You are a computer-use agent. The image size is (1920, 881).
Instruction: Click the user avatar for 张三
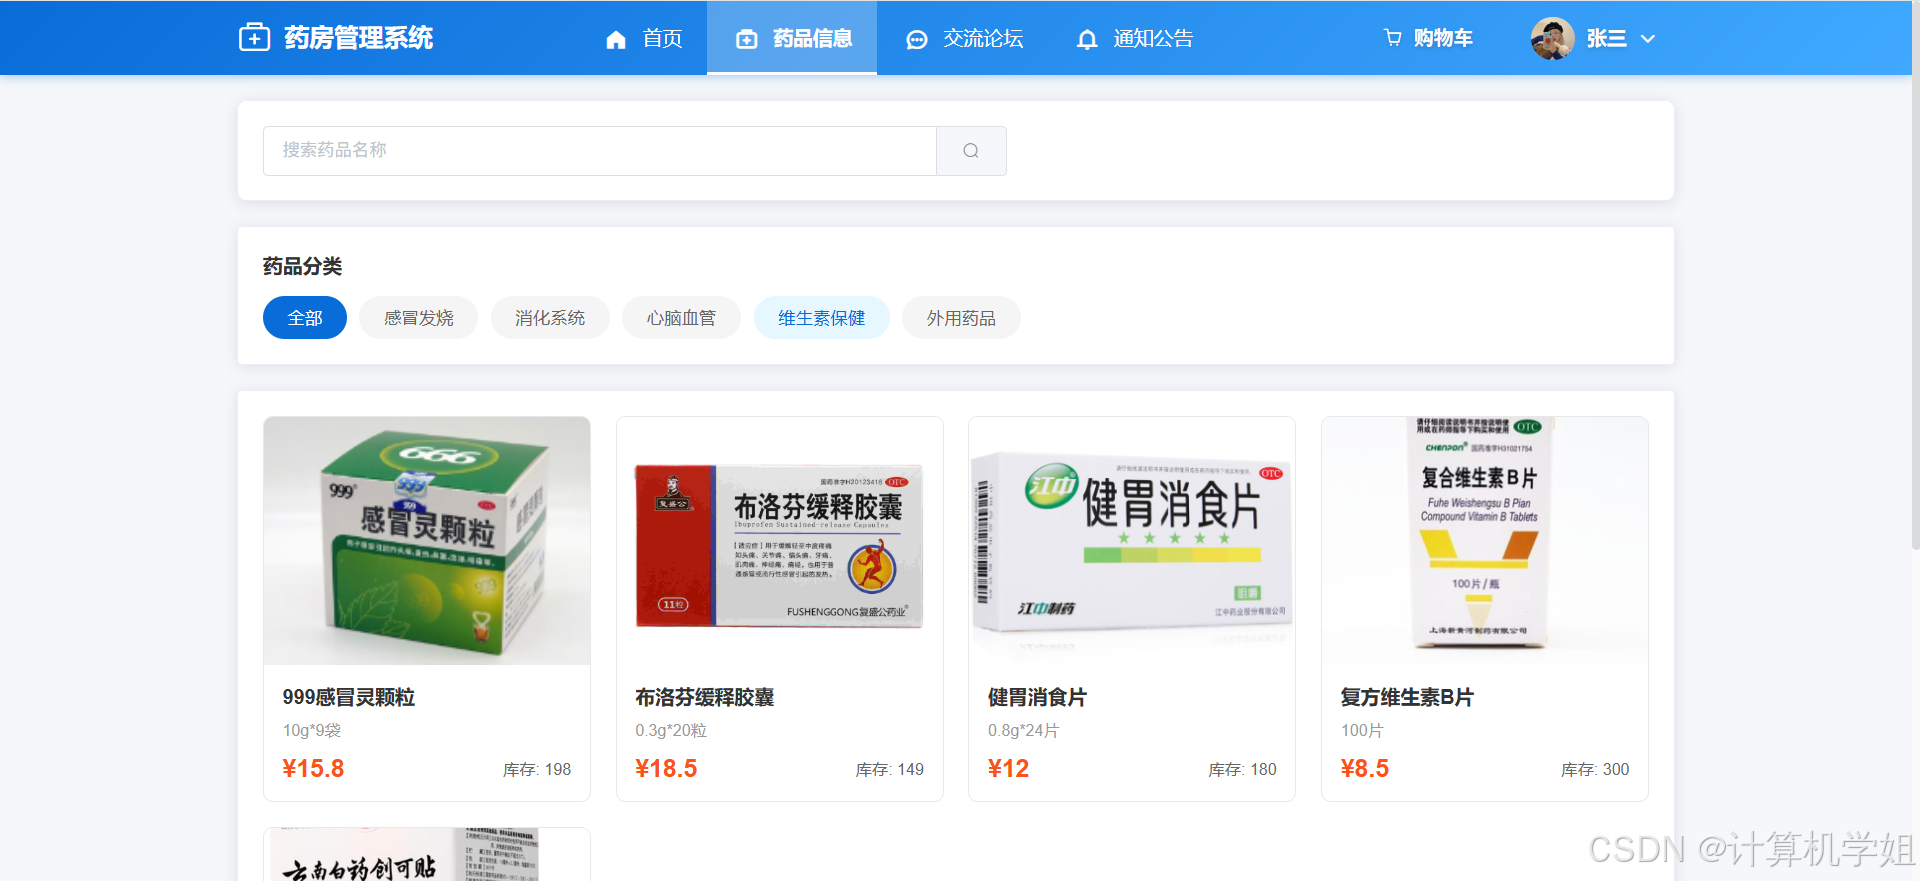tap(1553, 38)
